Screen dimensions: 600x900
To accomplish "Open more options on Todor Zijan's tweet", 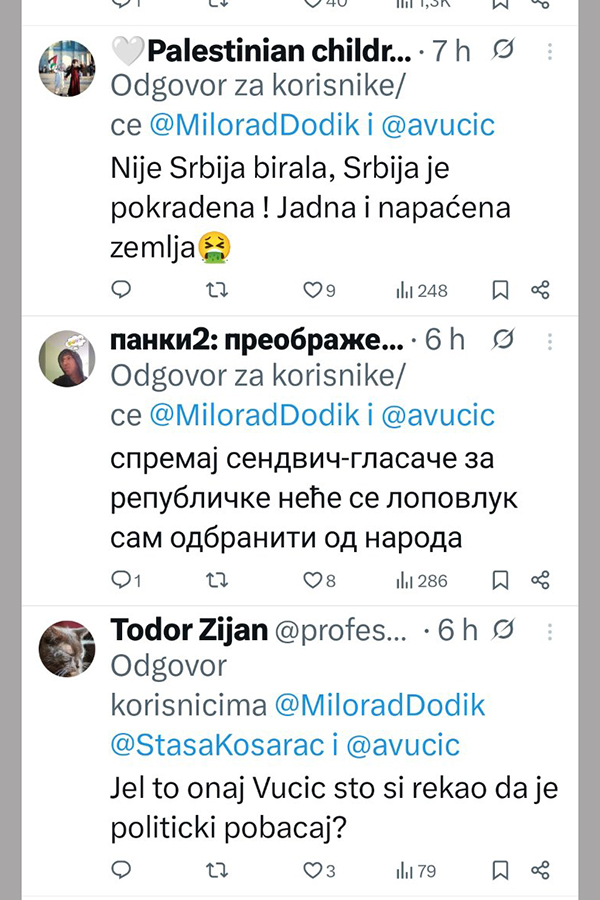I will [x=549, y=630].
